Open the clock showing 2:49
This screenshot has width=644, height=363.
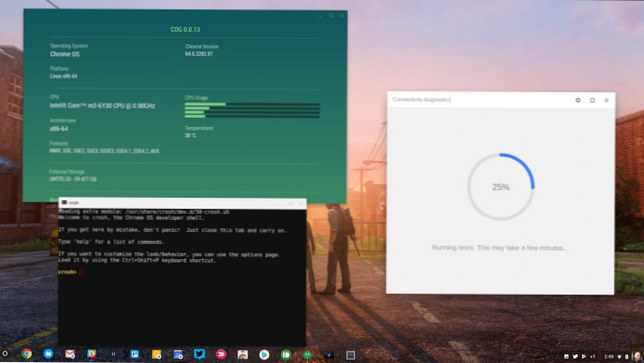click(609, 356)
